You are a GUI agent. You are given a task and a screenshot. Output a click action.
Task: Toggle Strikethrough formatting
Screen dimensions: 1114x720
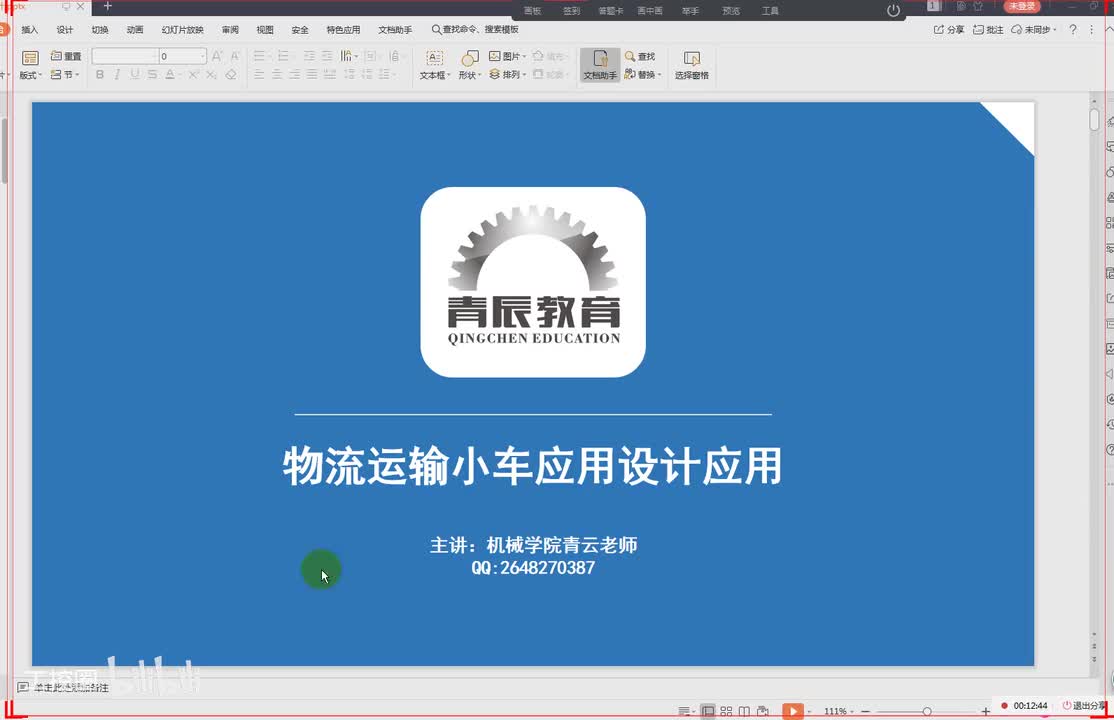[152, 75]
